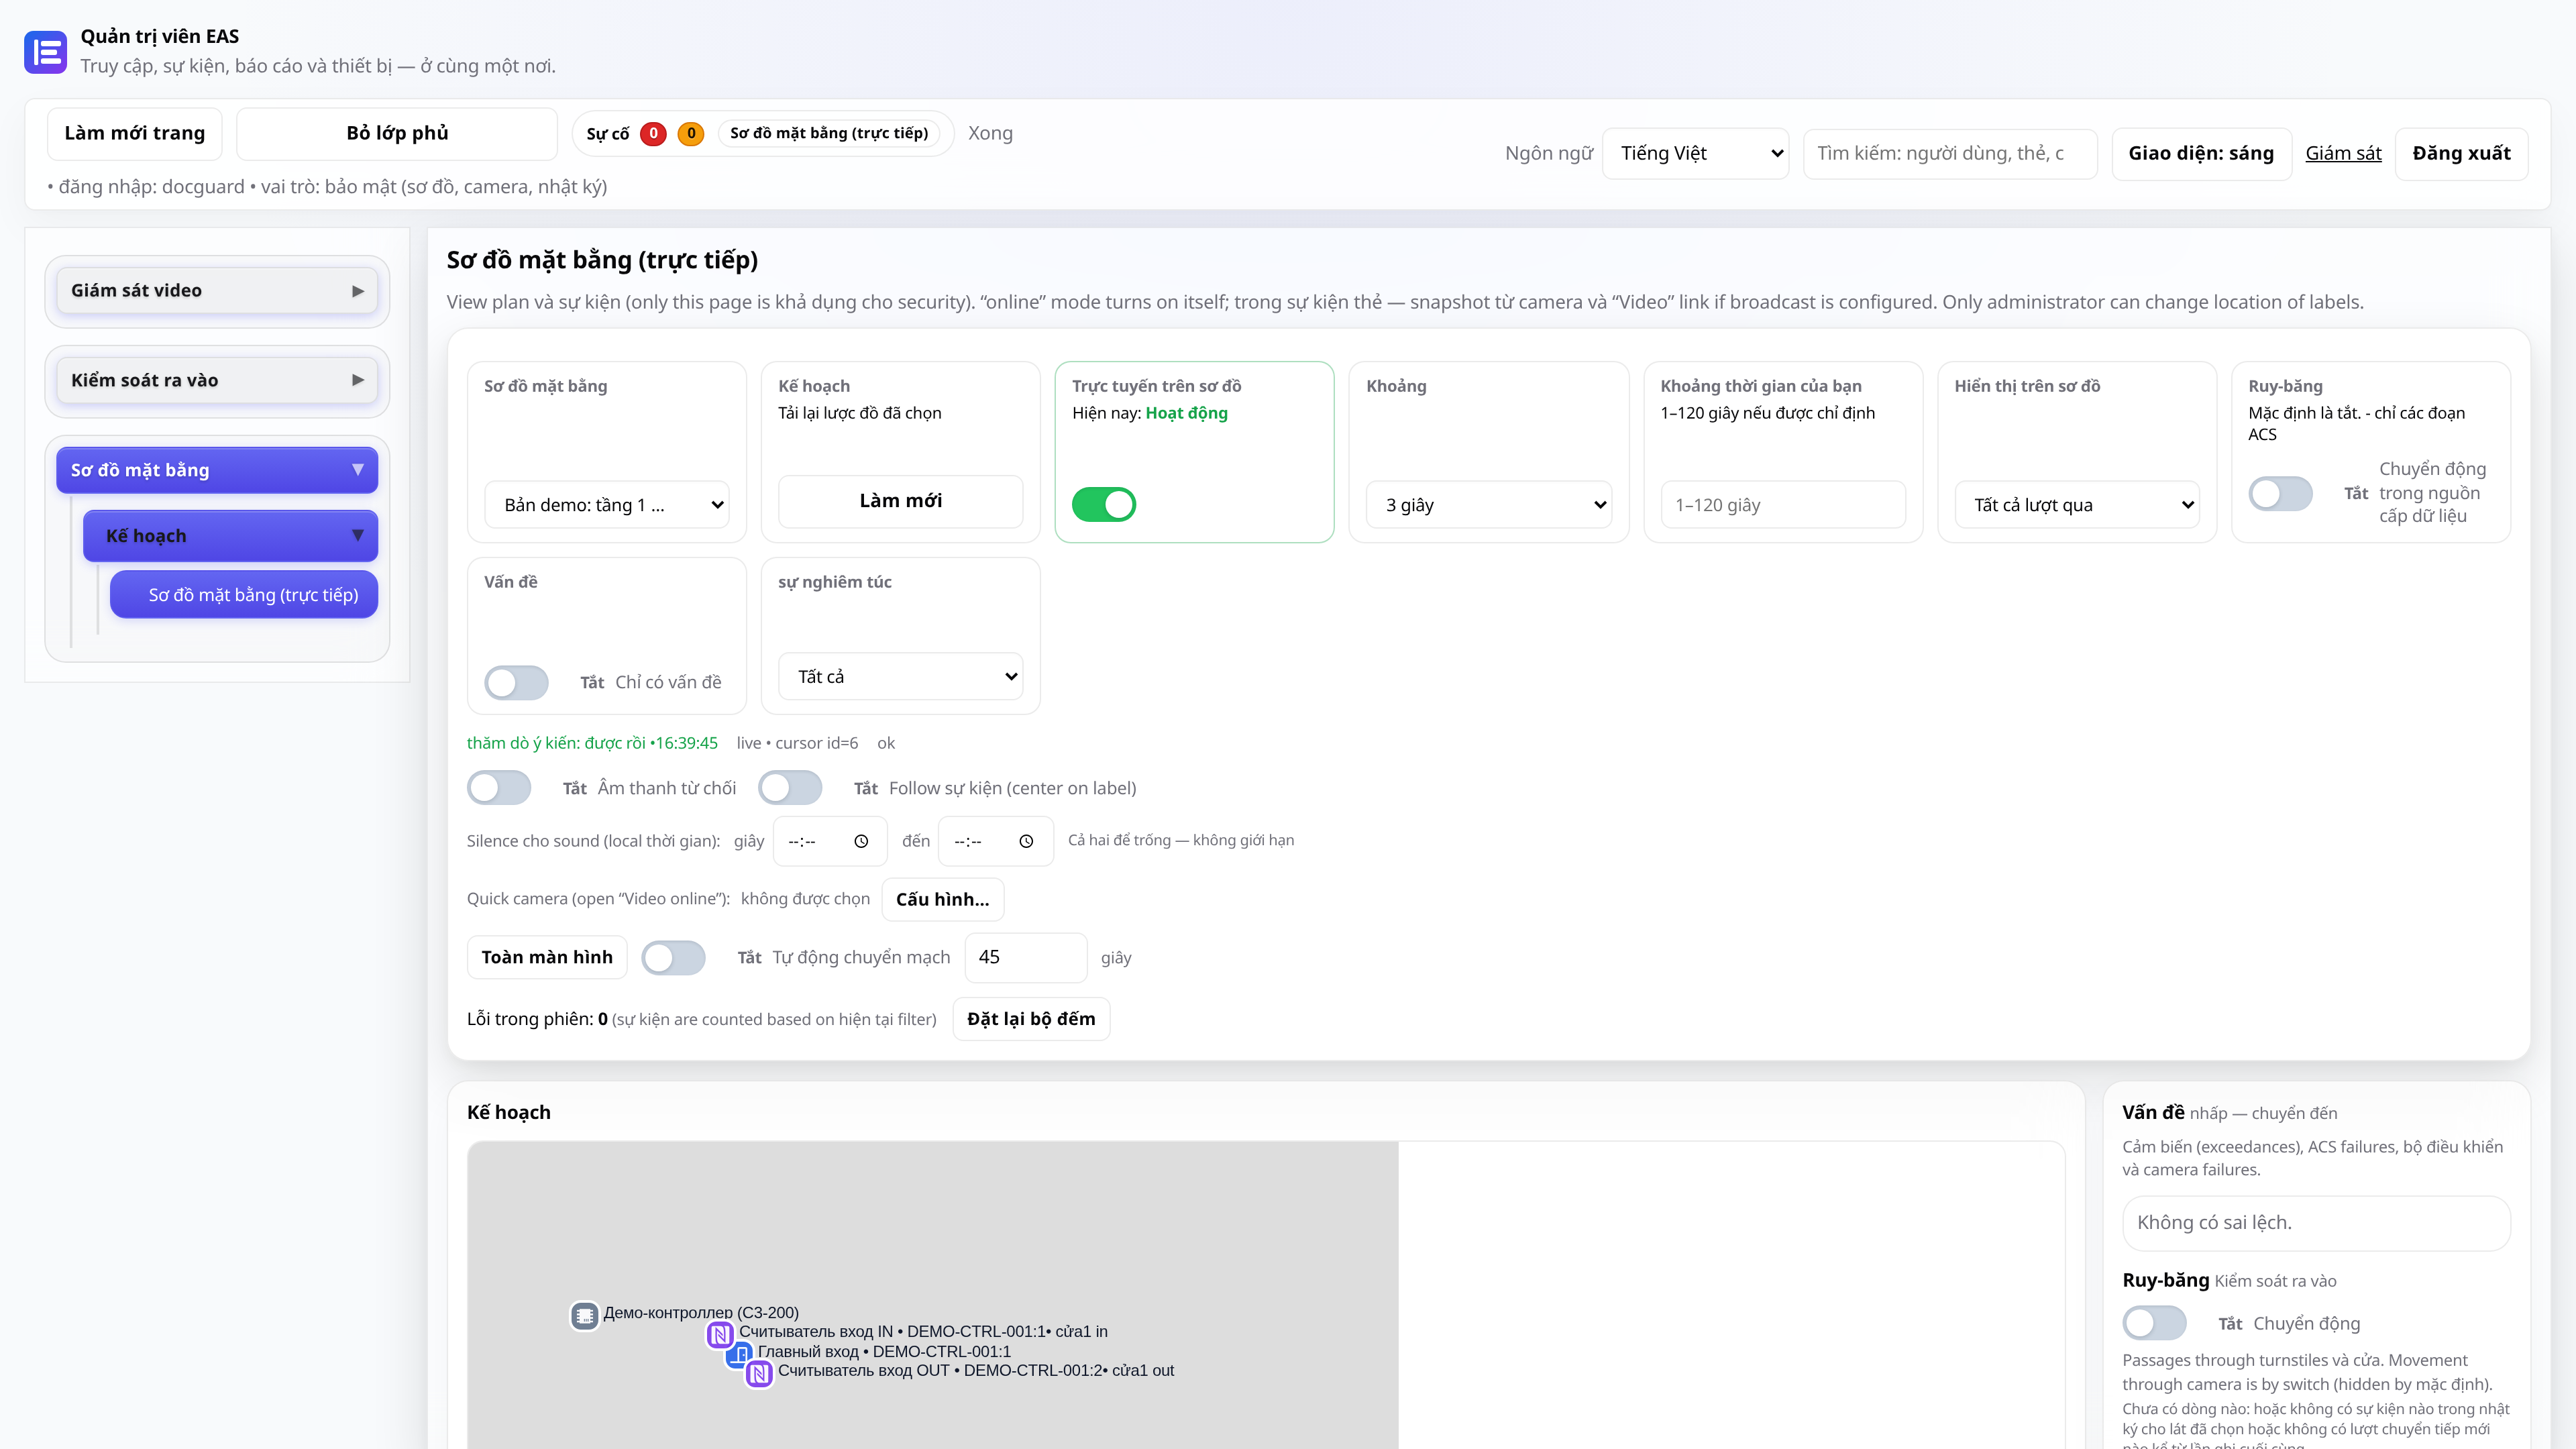Image resolution: width=2576 pixels, height=1449 pixels.
Task: Click the EAS app logo icon
Action: point(45,52)
